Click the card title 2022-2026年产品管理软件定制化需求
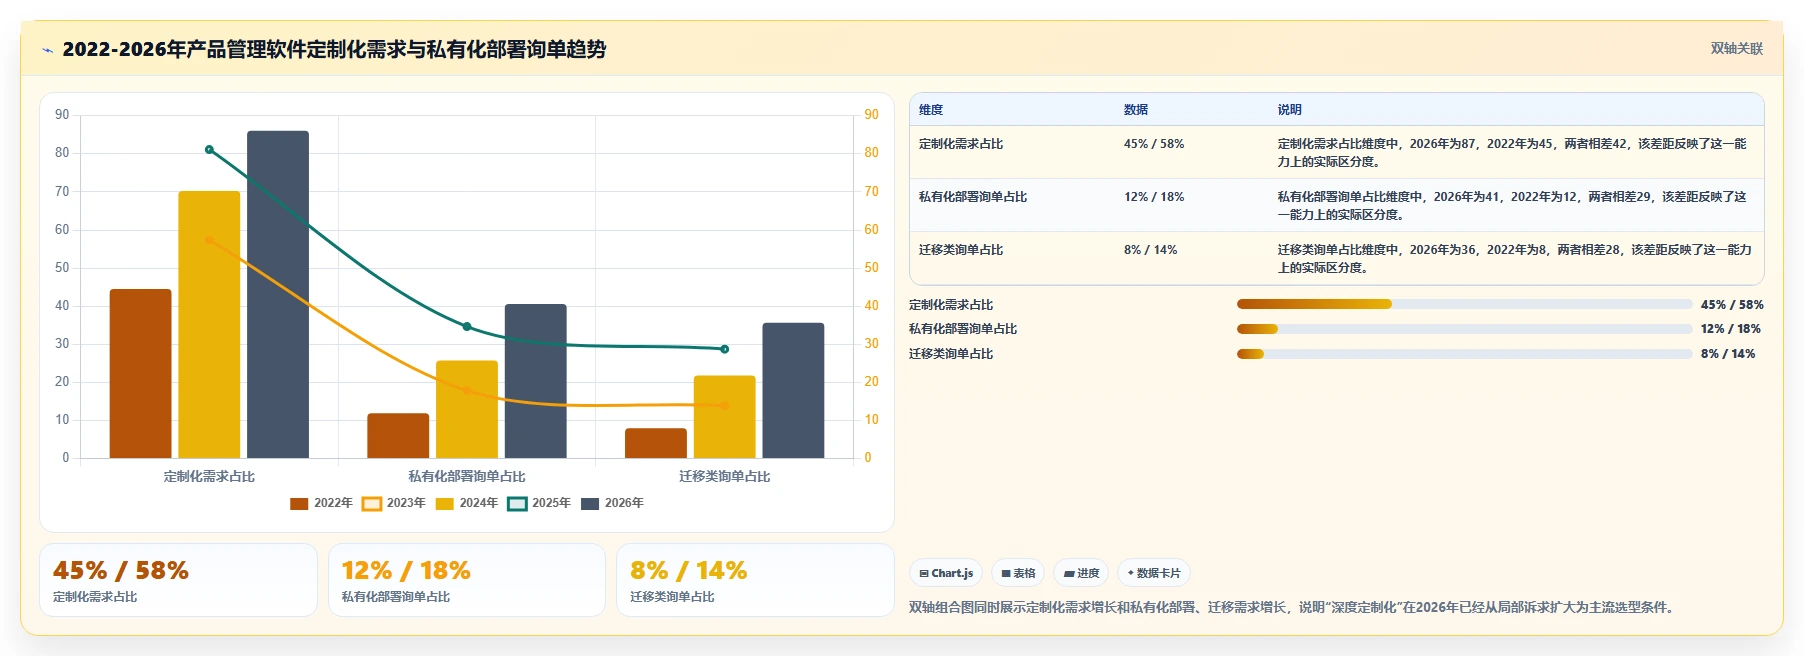 (x=334, y=49)
